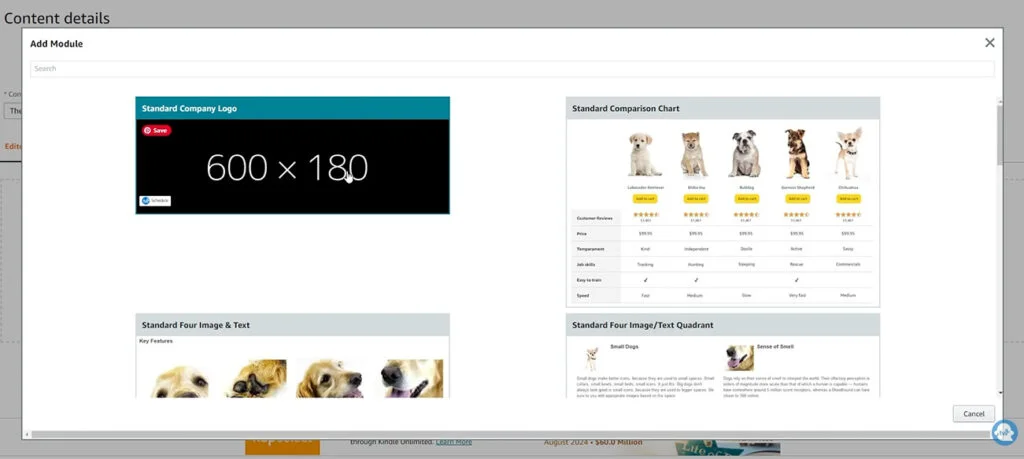This screenshot has height=459, width=1024.
Task: Click the scroll-down arrow of module list
Action: coord(1000,393)
